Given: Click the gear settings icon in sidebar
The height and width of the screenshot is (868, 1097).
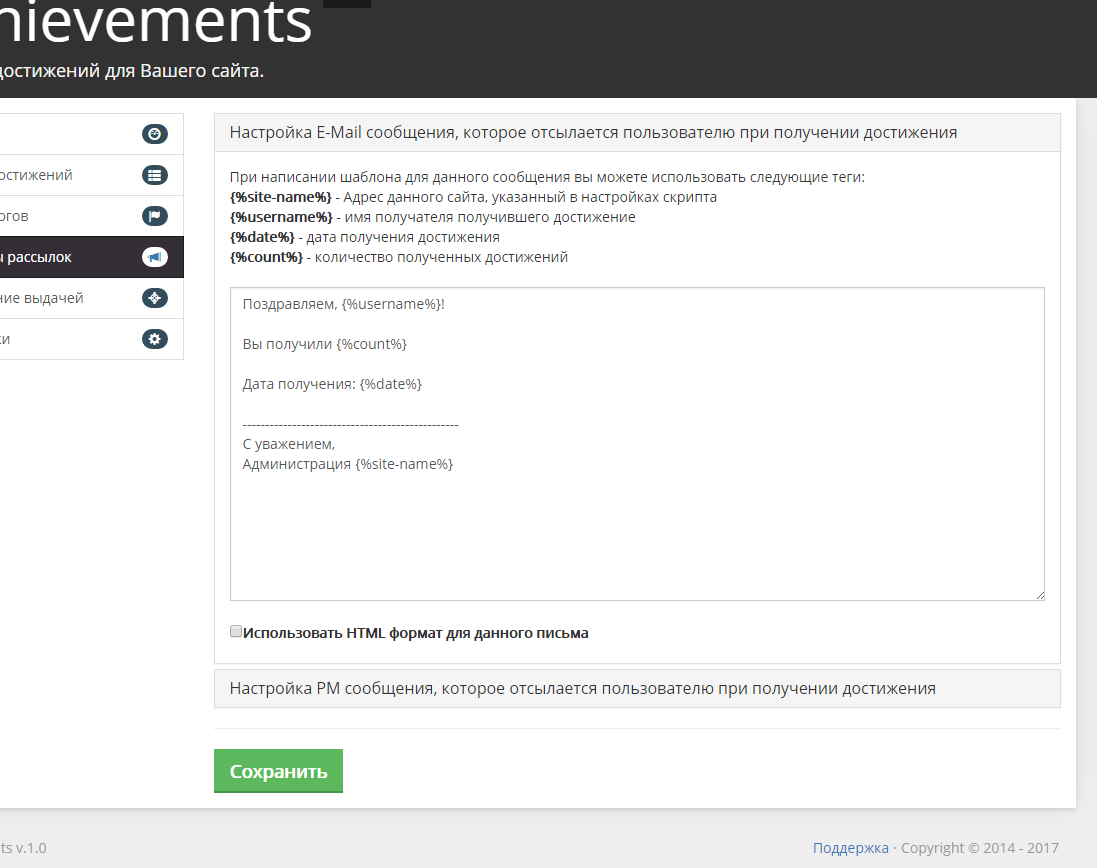Looking at the screenshot, I should click(154, 339).
